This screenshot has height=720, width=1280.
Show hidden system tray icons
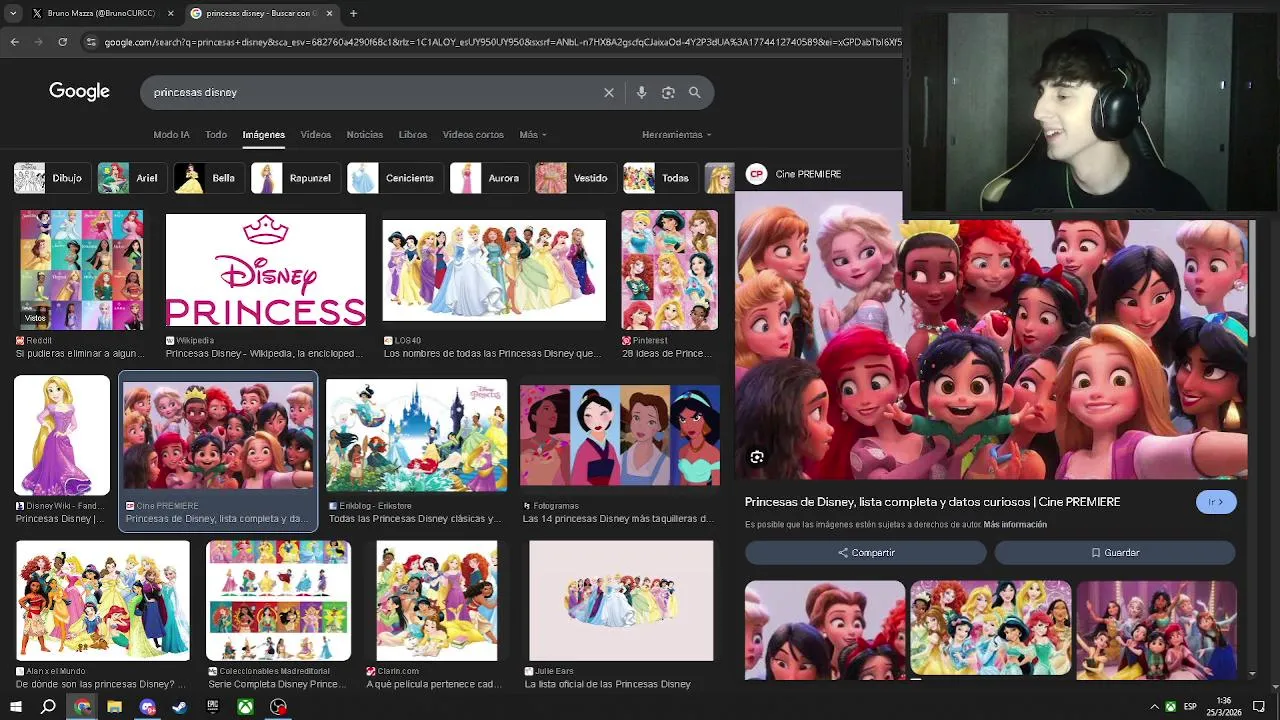(x=1154, y=707)
